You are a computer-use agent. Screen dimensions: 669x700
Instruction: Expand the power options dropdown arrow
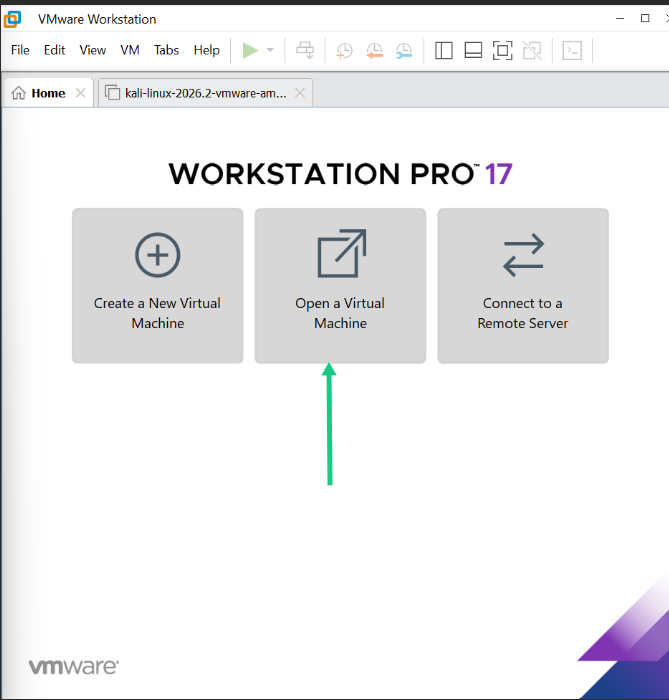click(x=270, y=50)
